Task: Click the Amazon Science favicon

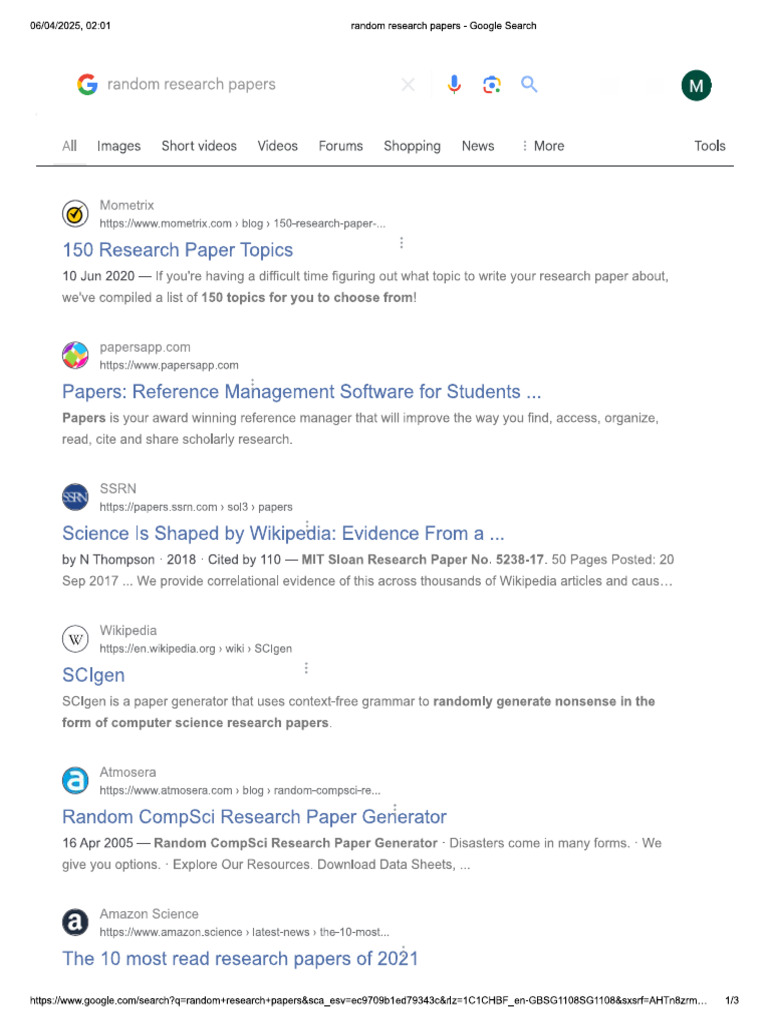Action: click(x=75, y=922)
